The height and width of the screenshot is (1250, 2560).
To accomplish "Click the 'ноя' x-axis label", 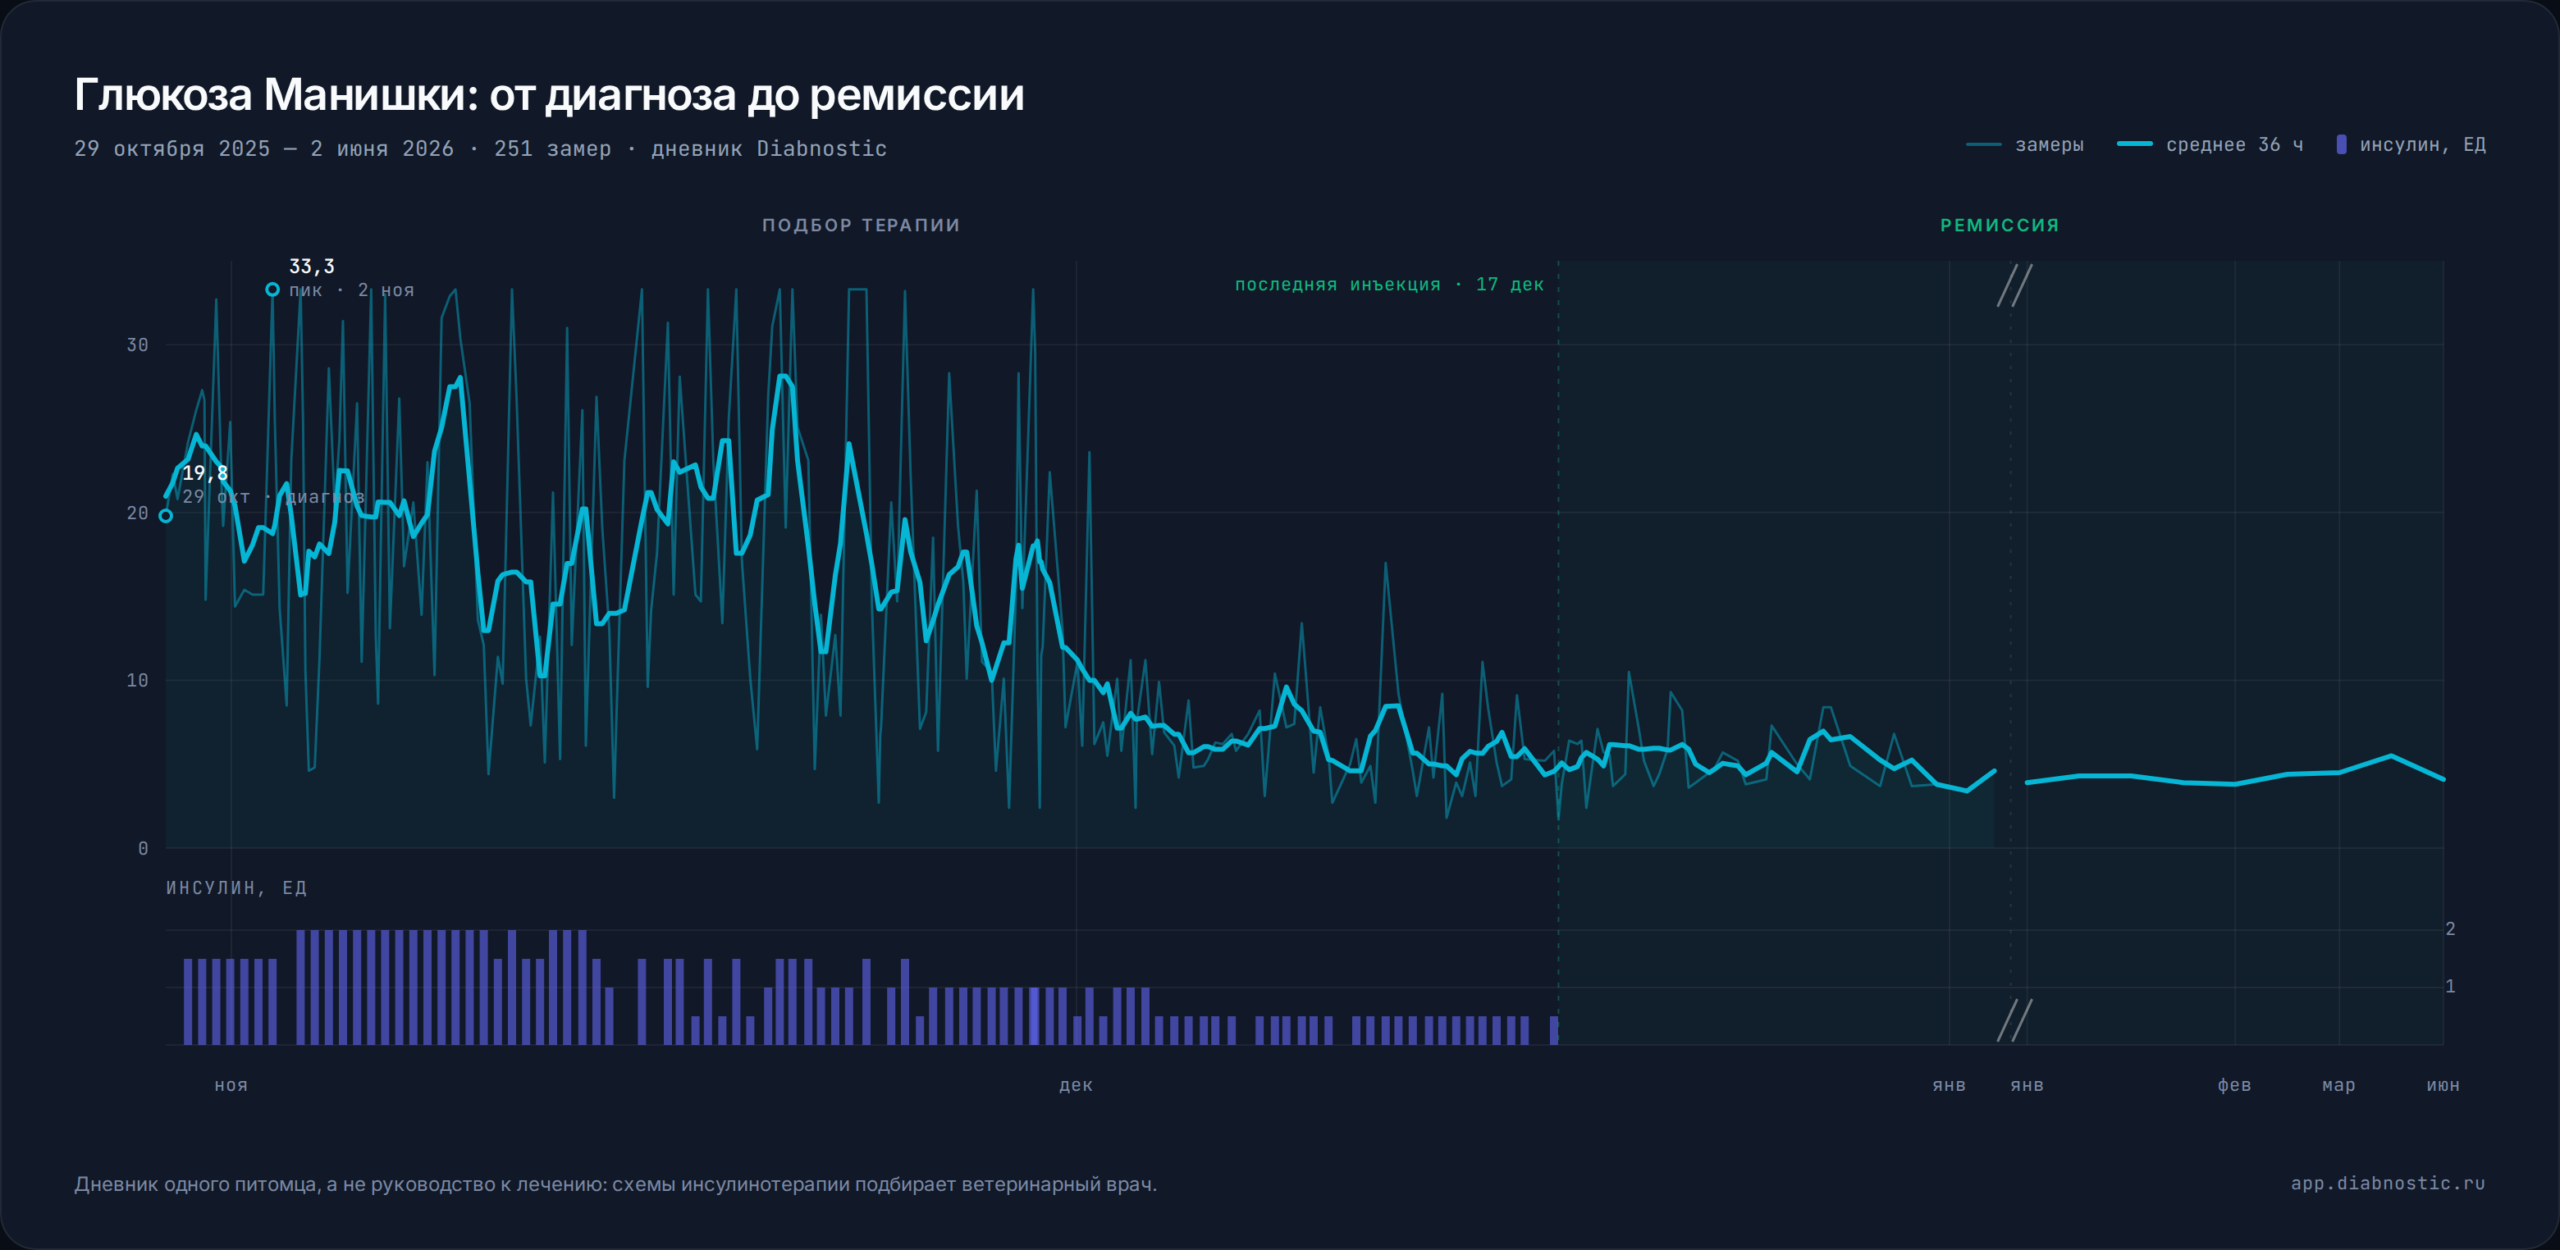I will 231,1086.
